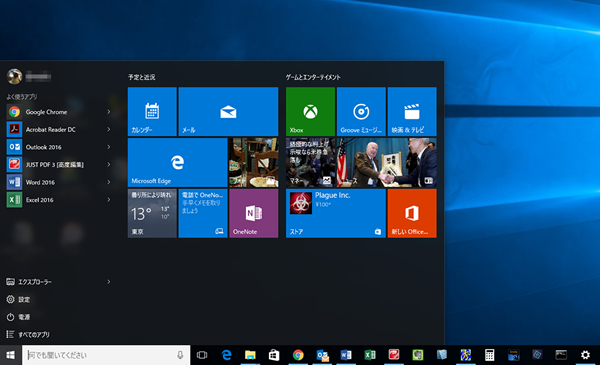Viewport: 600px width, 365px height.
Task: Open the Groove Music tile
Action: click(361, 111)
